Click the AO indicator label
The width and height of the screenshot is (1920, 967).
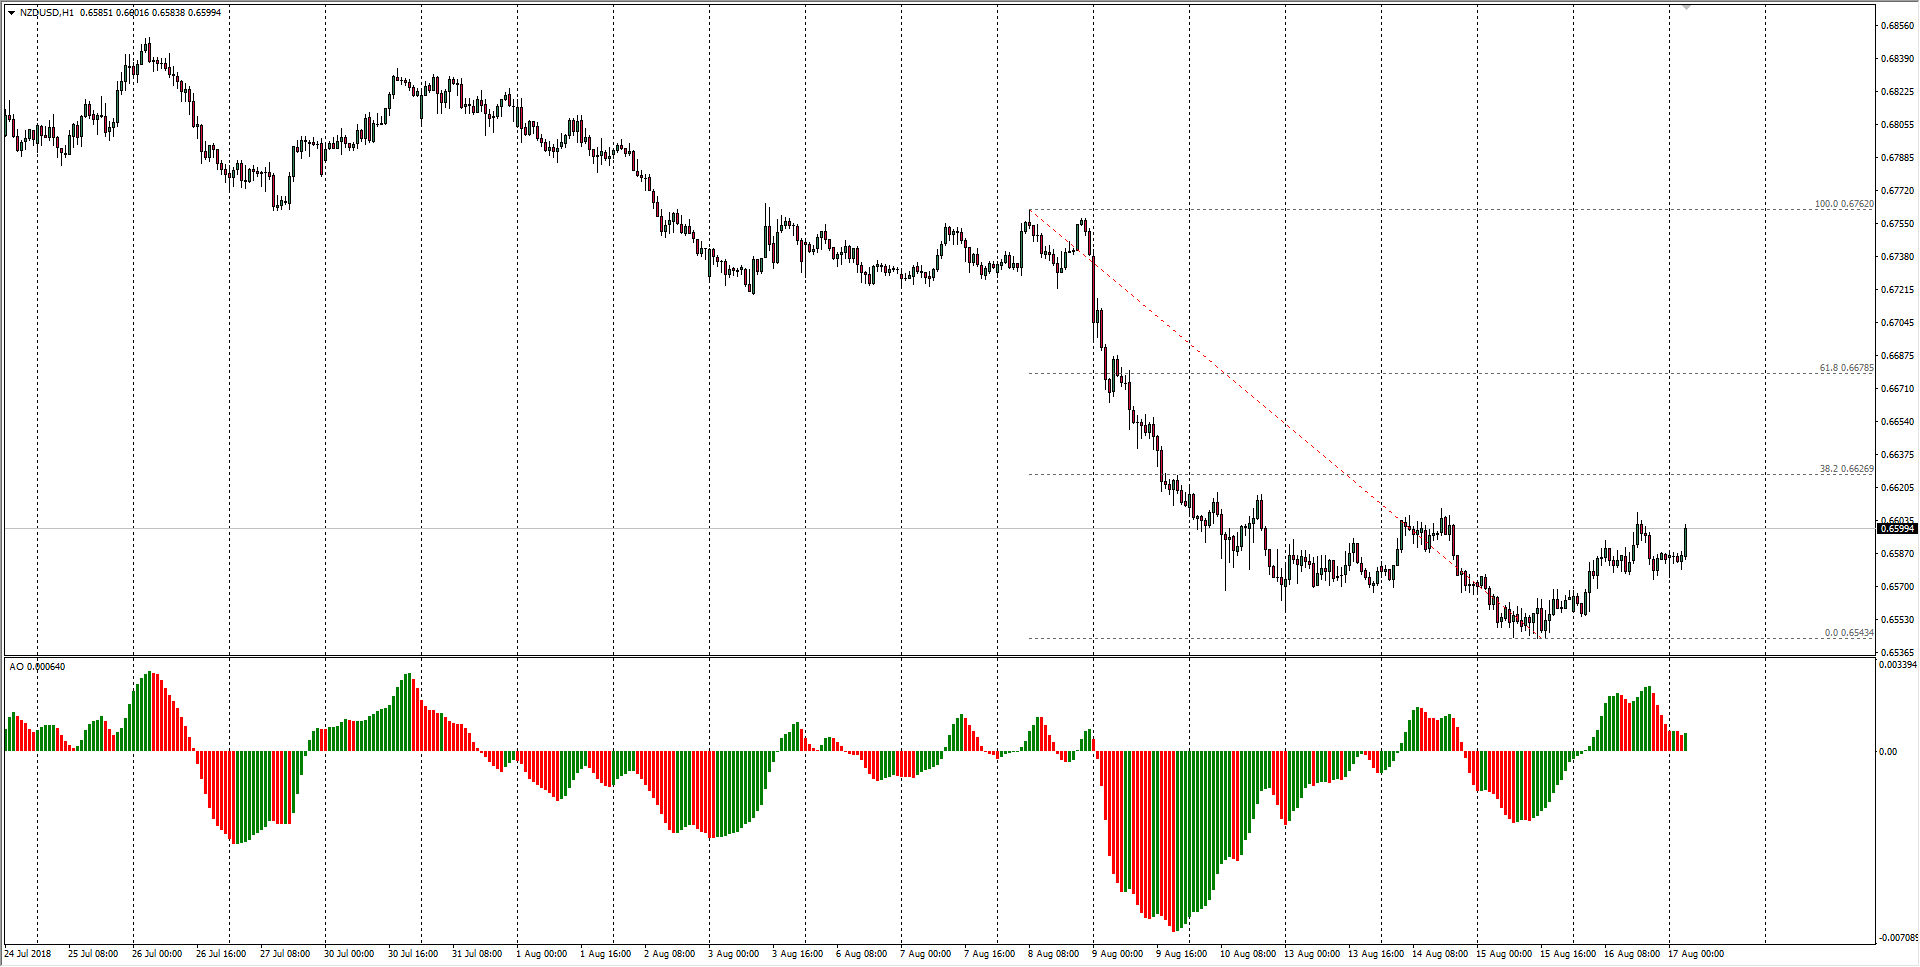click(x=37, y=667)
